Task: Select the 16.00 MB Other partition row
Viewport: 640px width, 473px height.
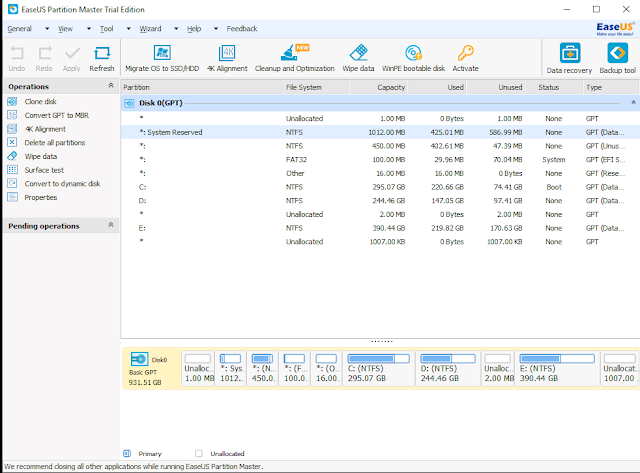Action: (380, 173)
